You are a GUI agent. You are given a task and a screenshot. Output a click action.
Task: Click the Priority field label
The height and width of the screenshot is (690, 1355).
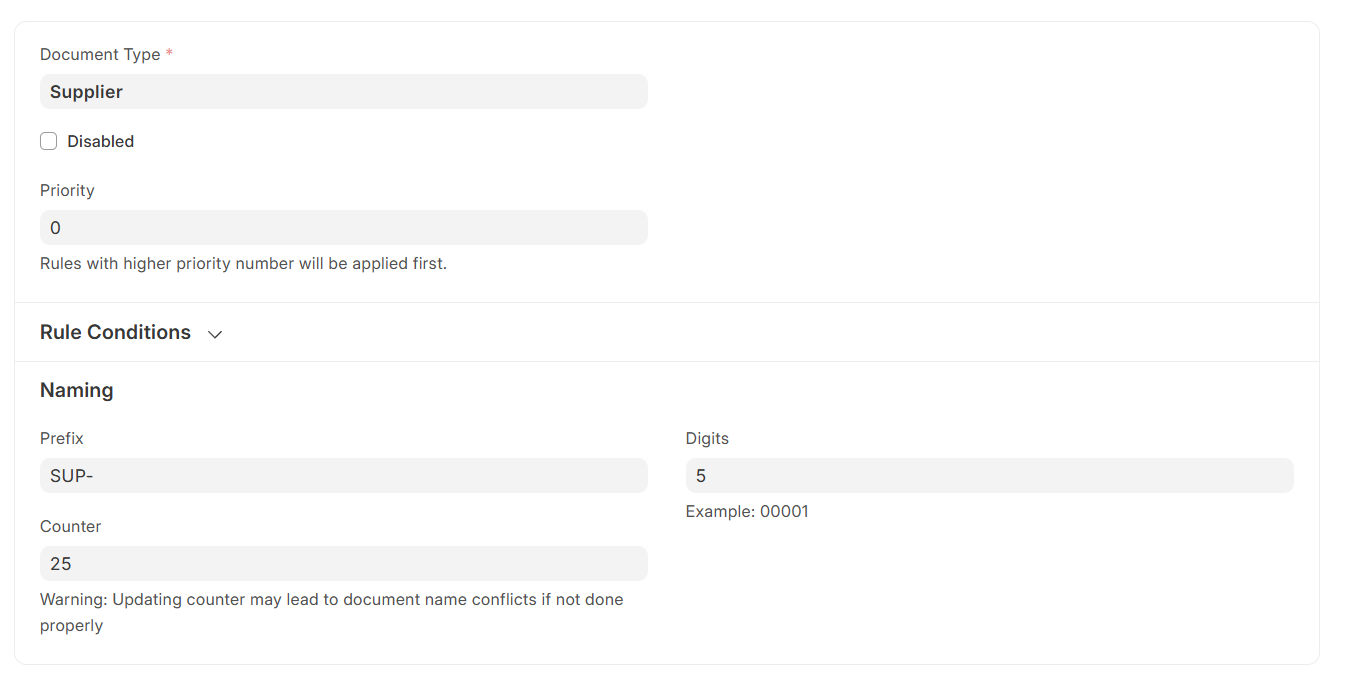click(x=67, y=190)
